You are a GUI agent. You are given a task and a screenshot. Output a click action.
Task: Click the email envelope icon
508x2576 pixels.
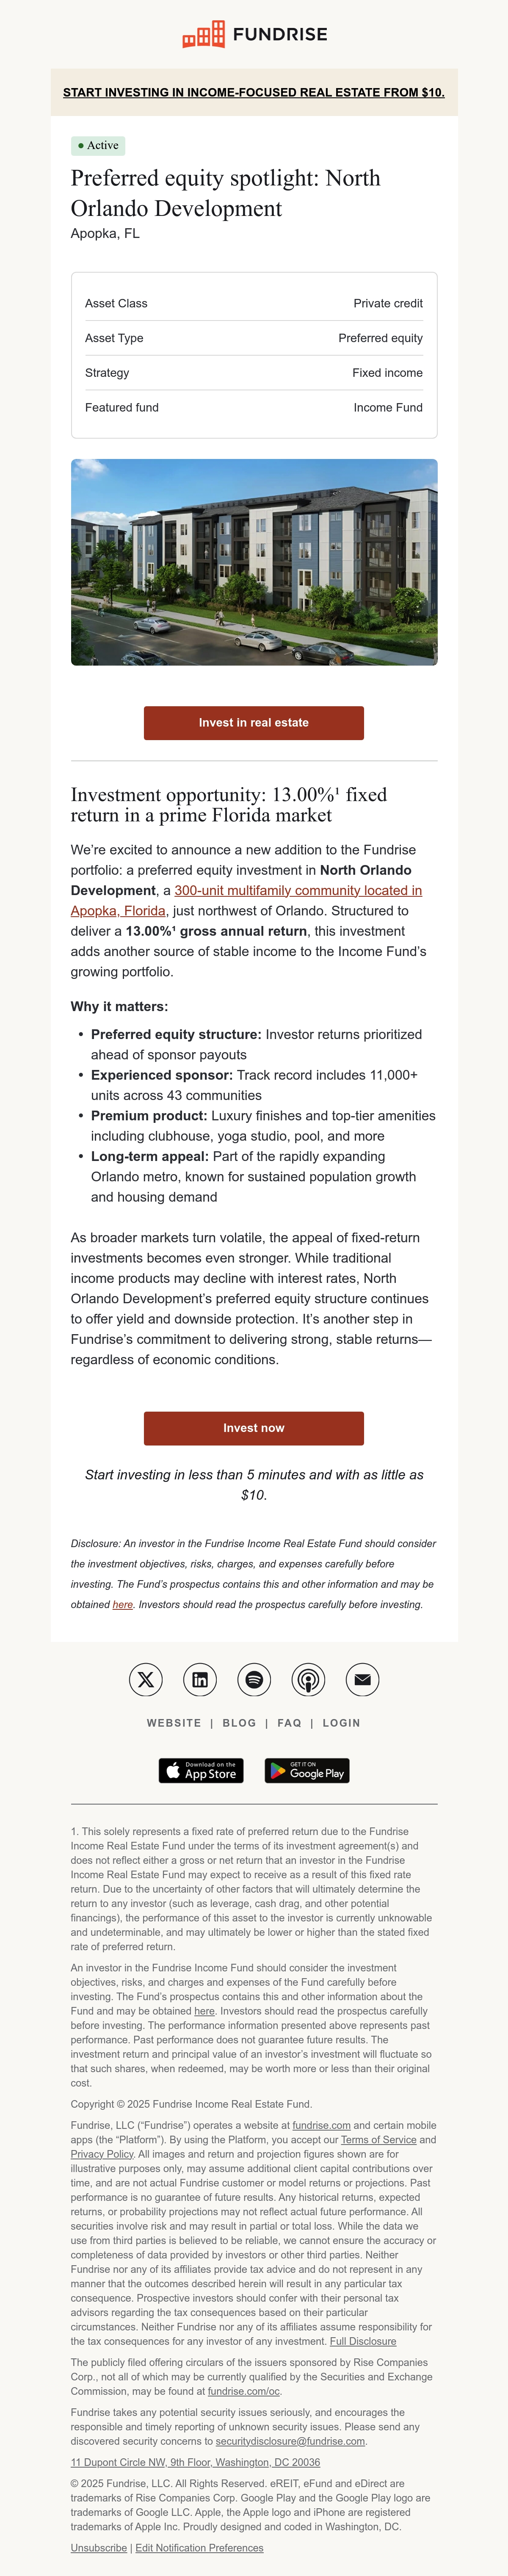coord(362,1679)
